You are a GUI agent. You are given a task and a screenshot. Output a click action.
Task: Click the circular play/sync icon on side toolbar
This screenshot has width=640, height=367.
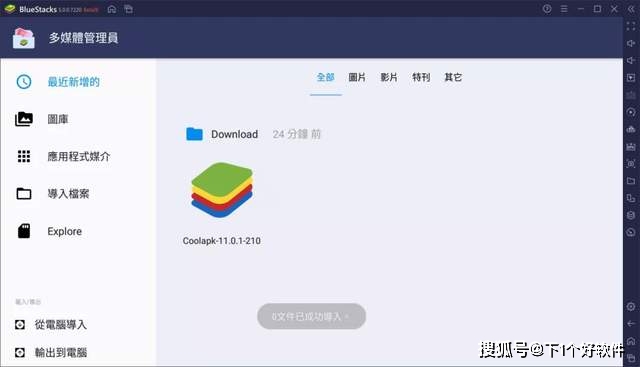(631, 112)
